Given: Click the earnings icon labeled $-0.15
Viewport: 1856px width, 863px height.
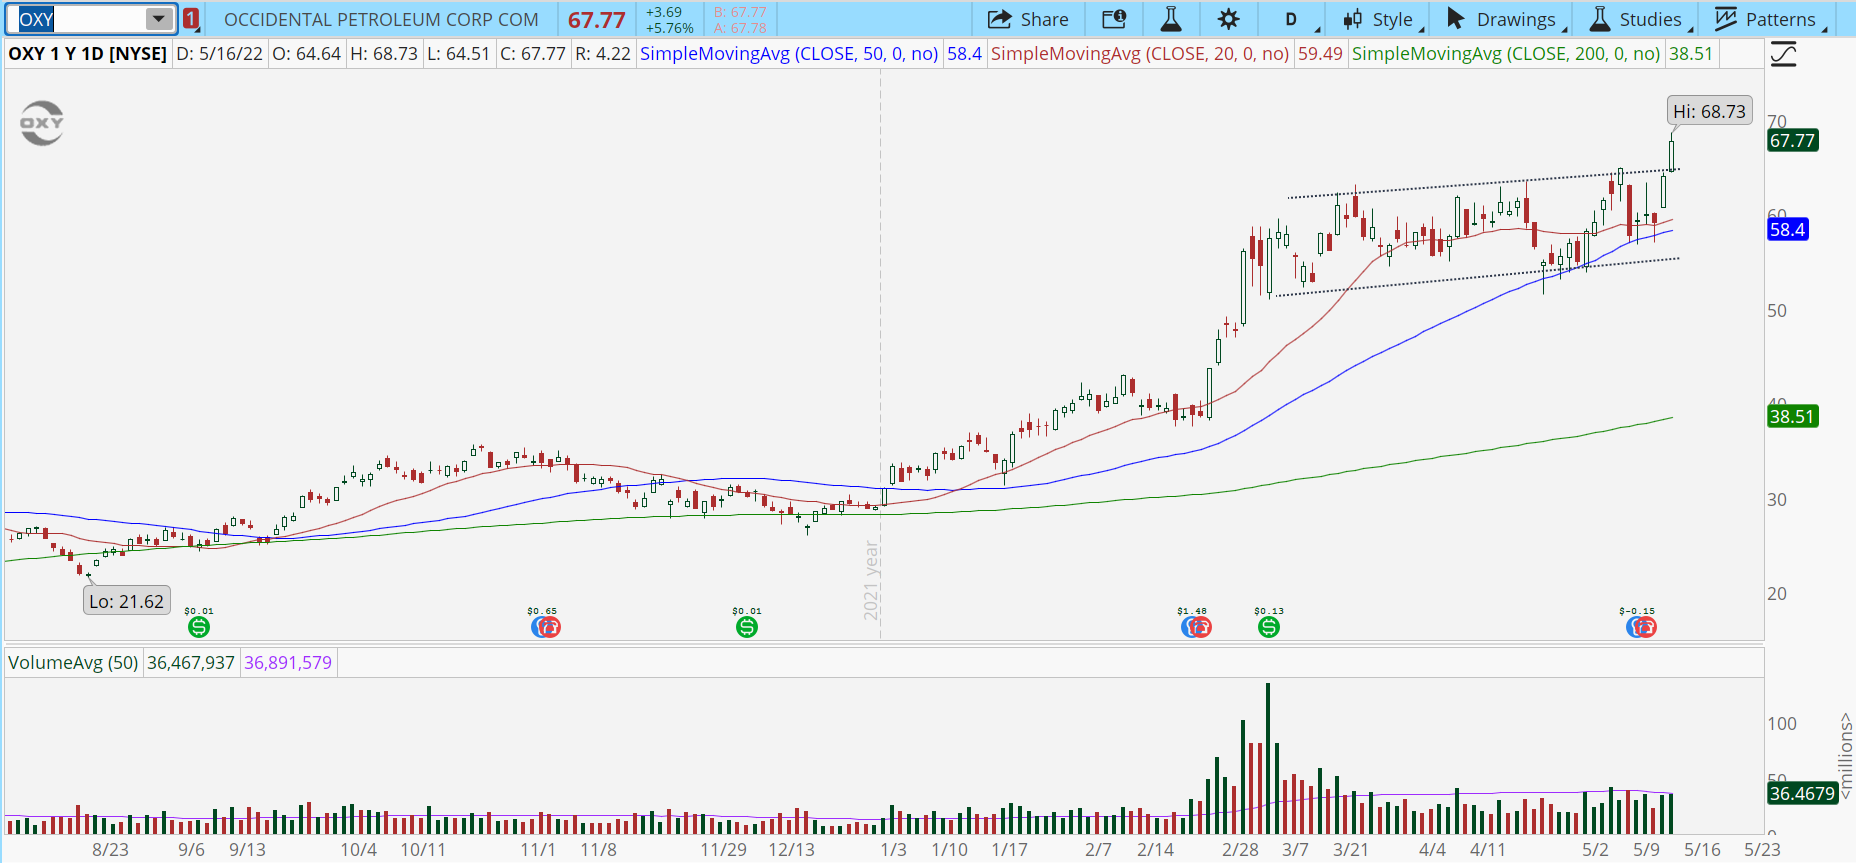Looking at the screenshot, I should (x=1641, y=627).
